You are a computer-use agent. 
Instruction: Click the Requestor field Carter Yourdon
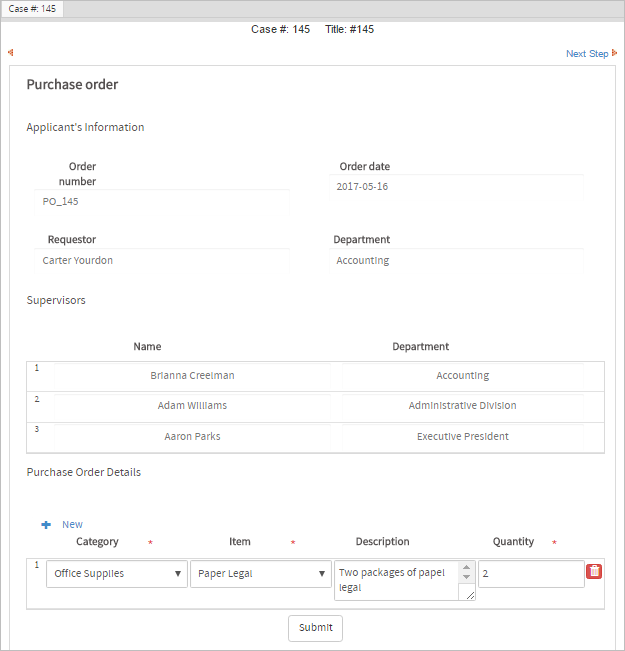(x=160, y=261)
